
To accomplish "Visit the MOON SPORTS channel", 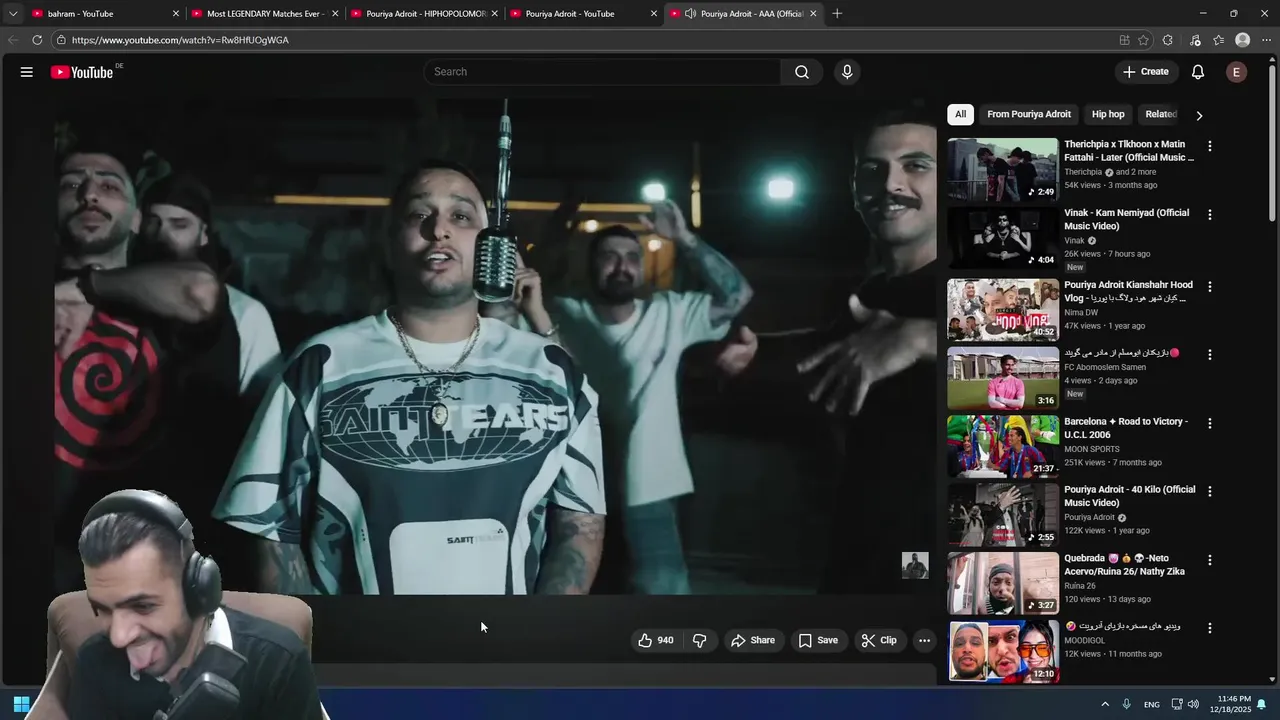I will [x=1092, y=449].
